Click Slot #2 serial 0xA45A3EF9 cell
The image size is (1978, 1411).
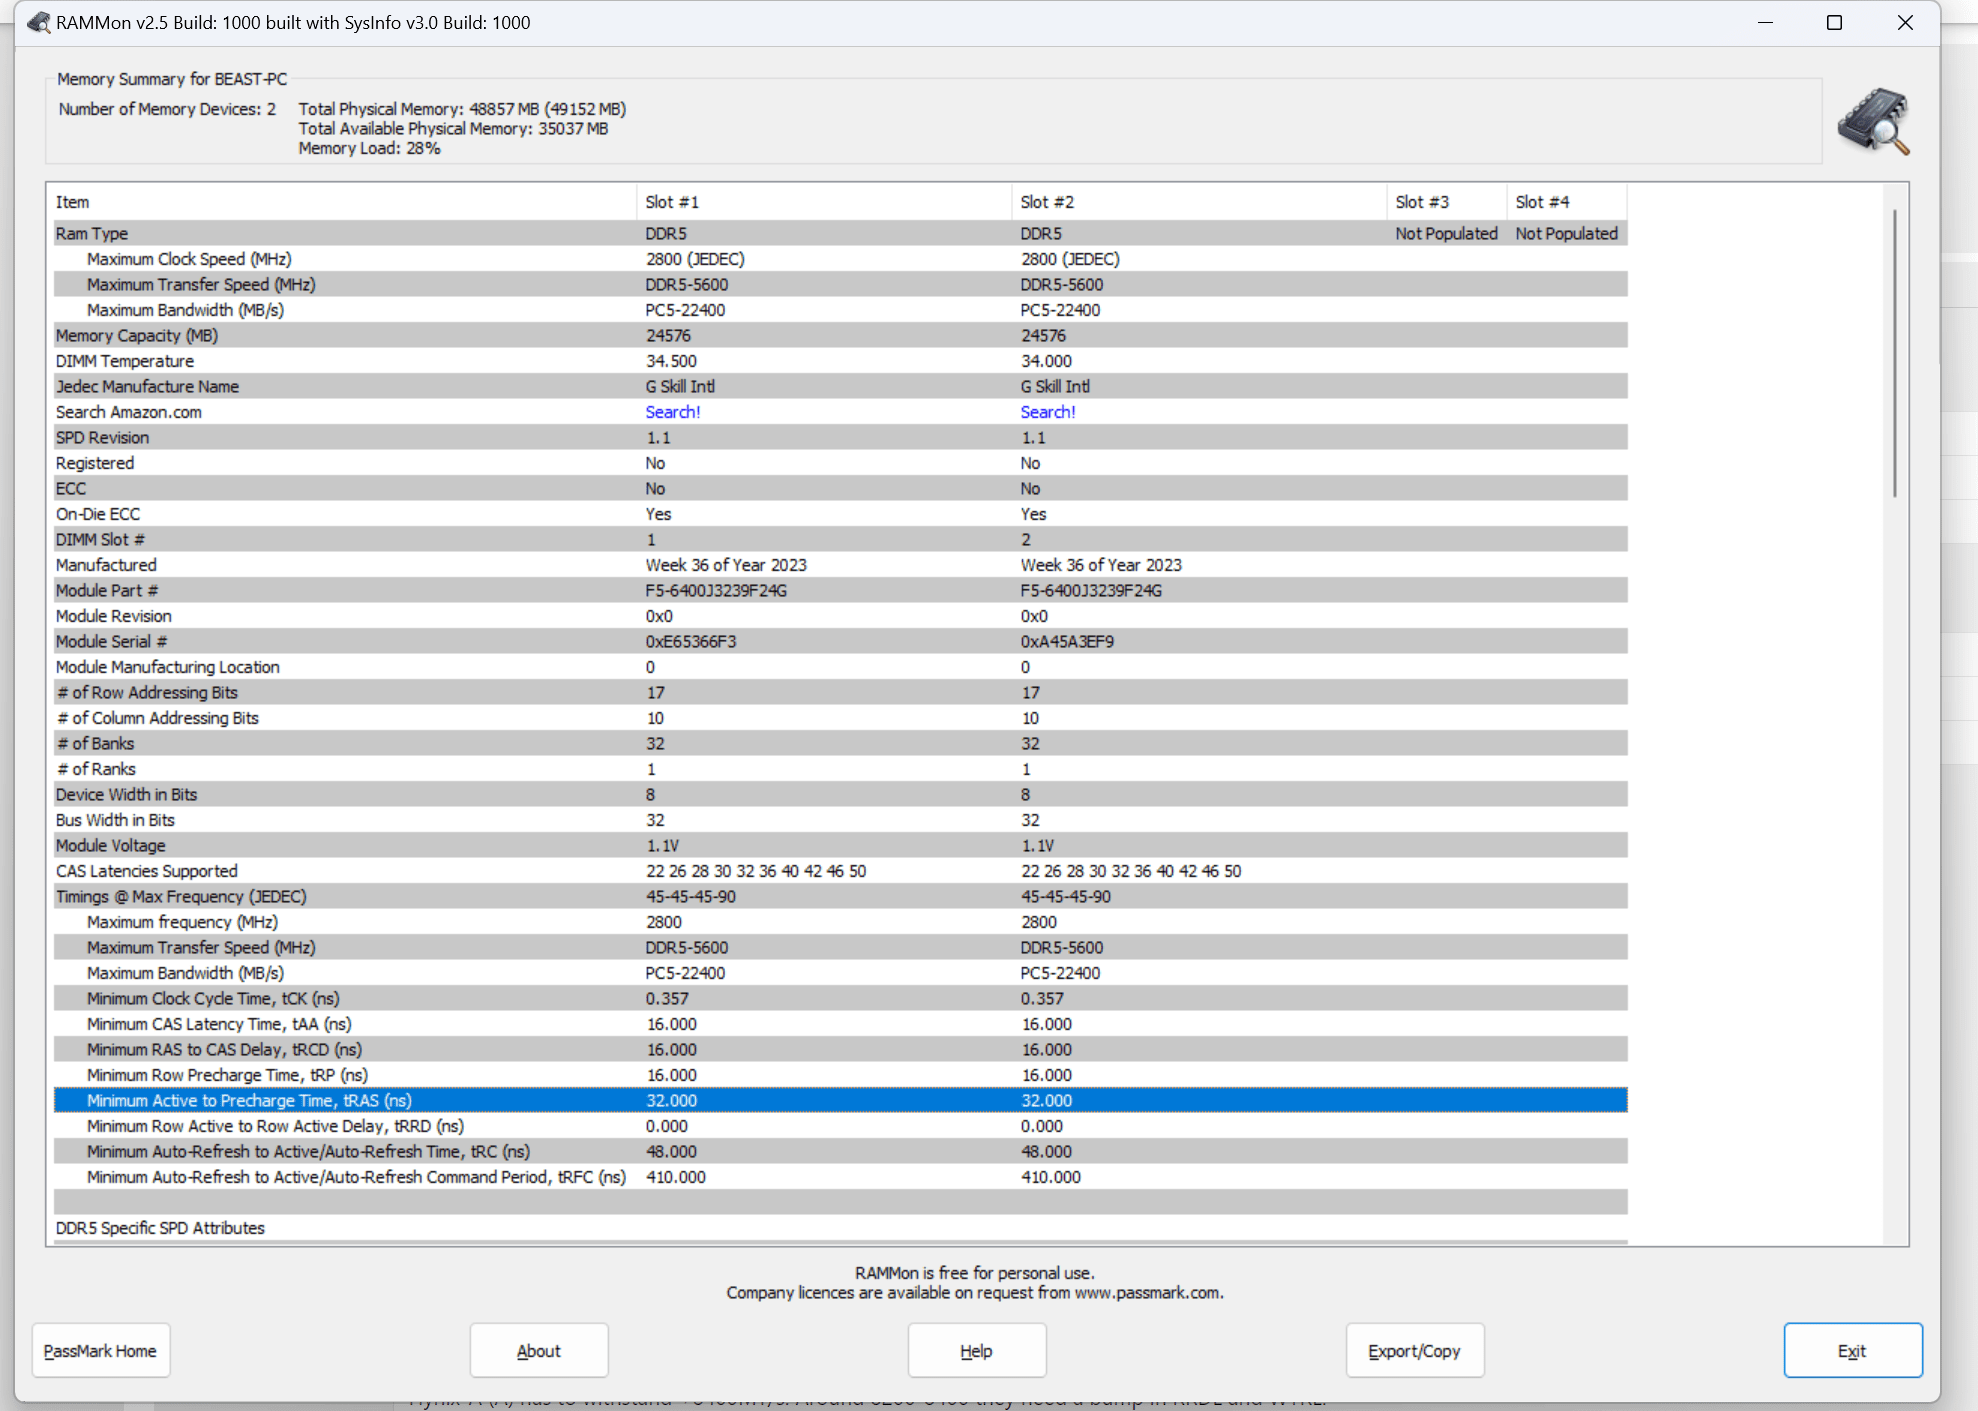[1067, 641]
